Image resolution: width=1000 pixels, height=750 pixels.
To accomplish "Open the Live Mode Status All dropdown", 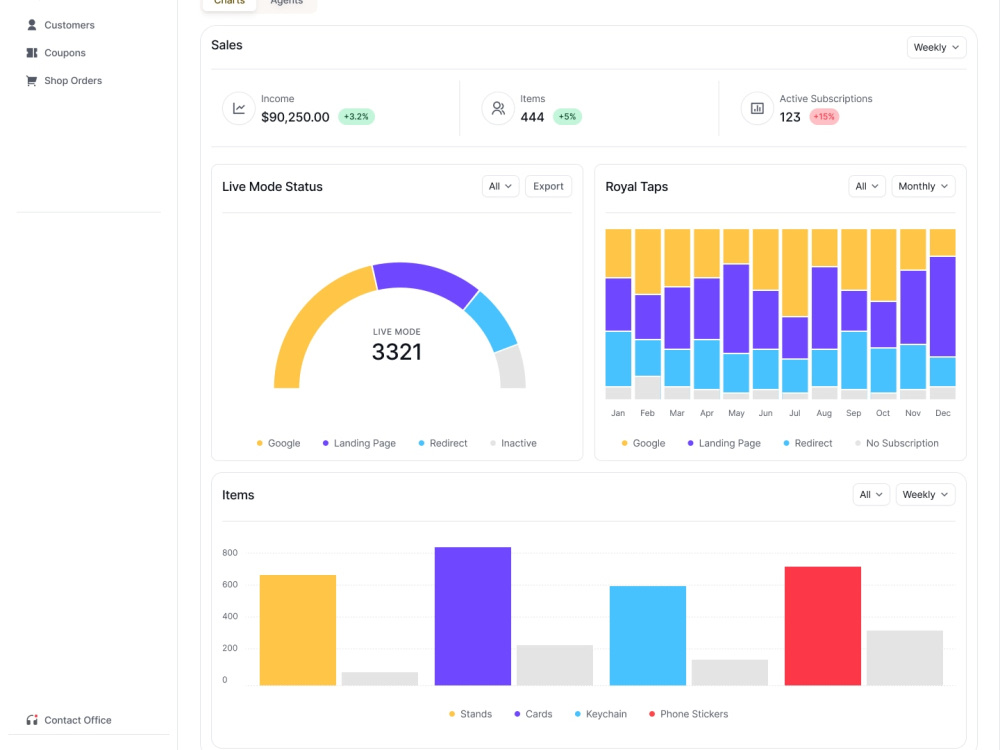I will tap(500, 186).
